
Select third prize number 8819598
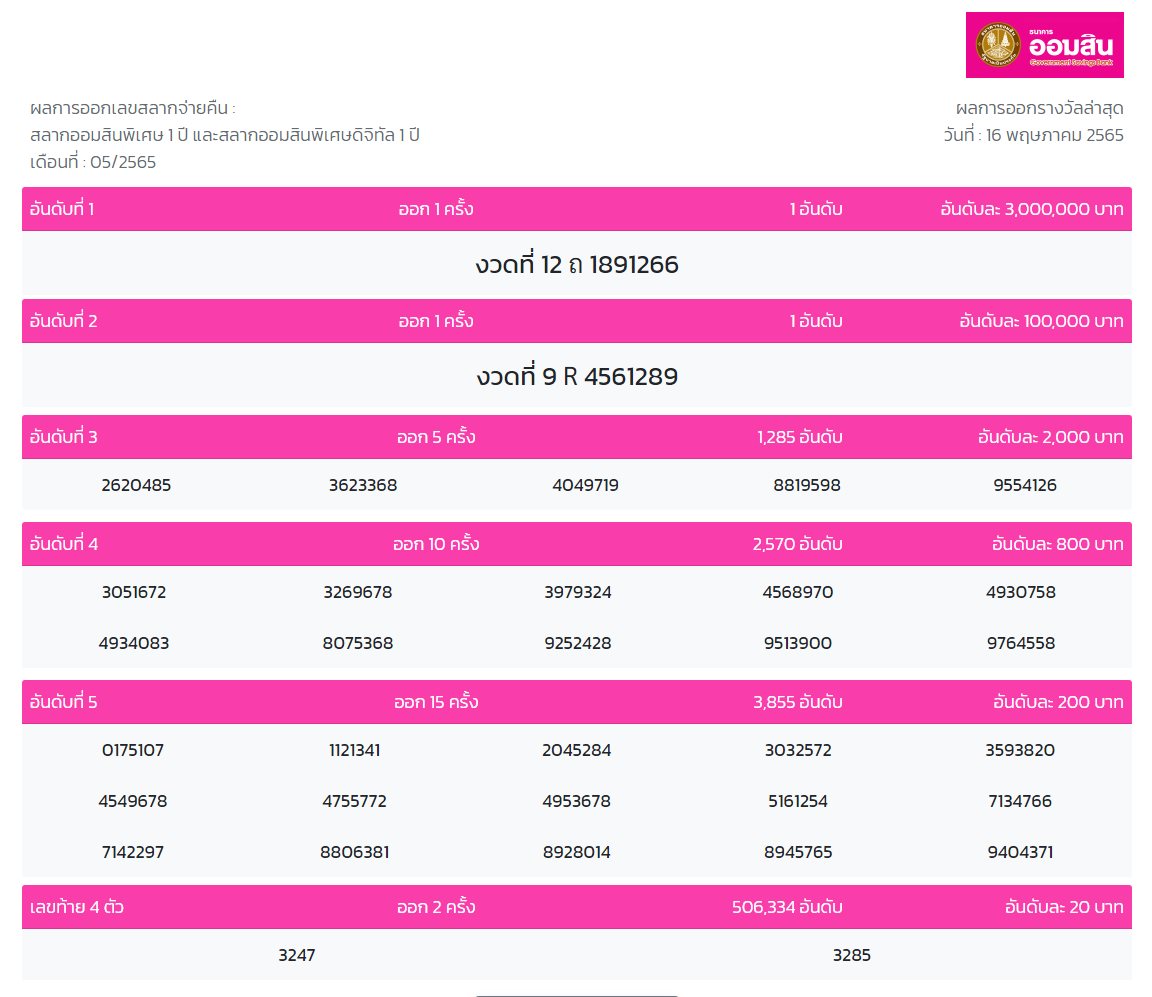pos(807,485)
